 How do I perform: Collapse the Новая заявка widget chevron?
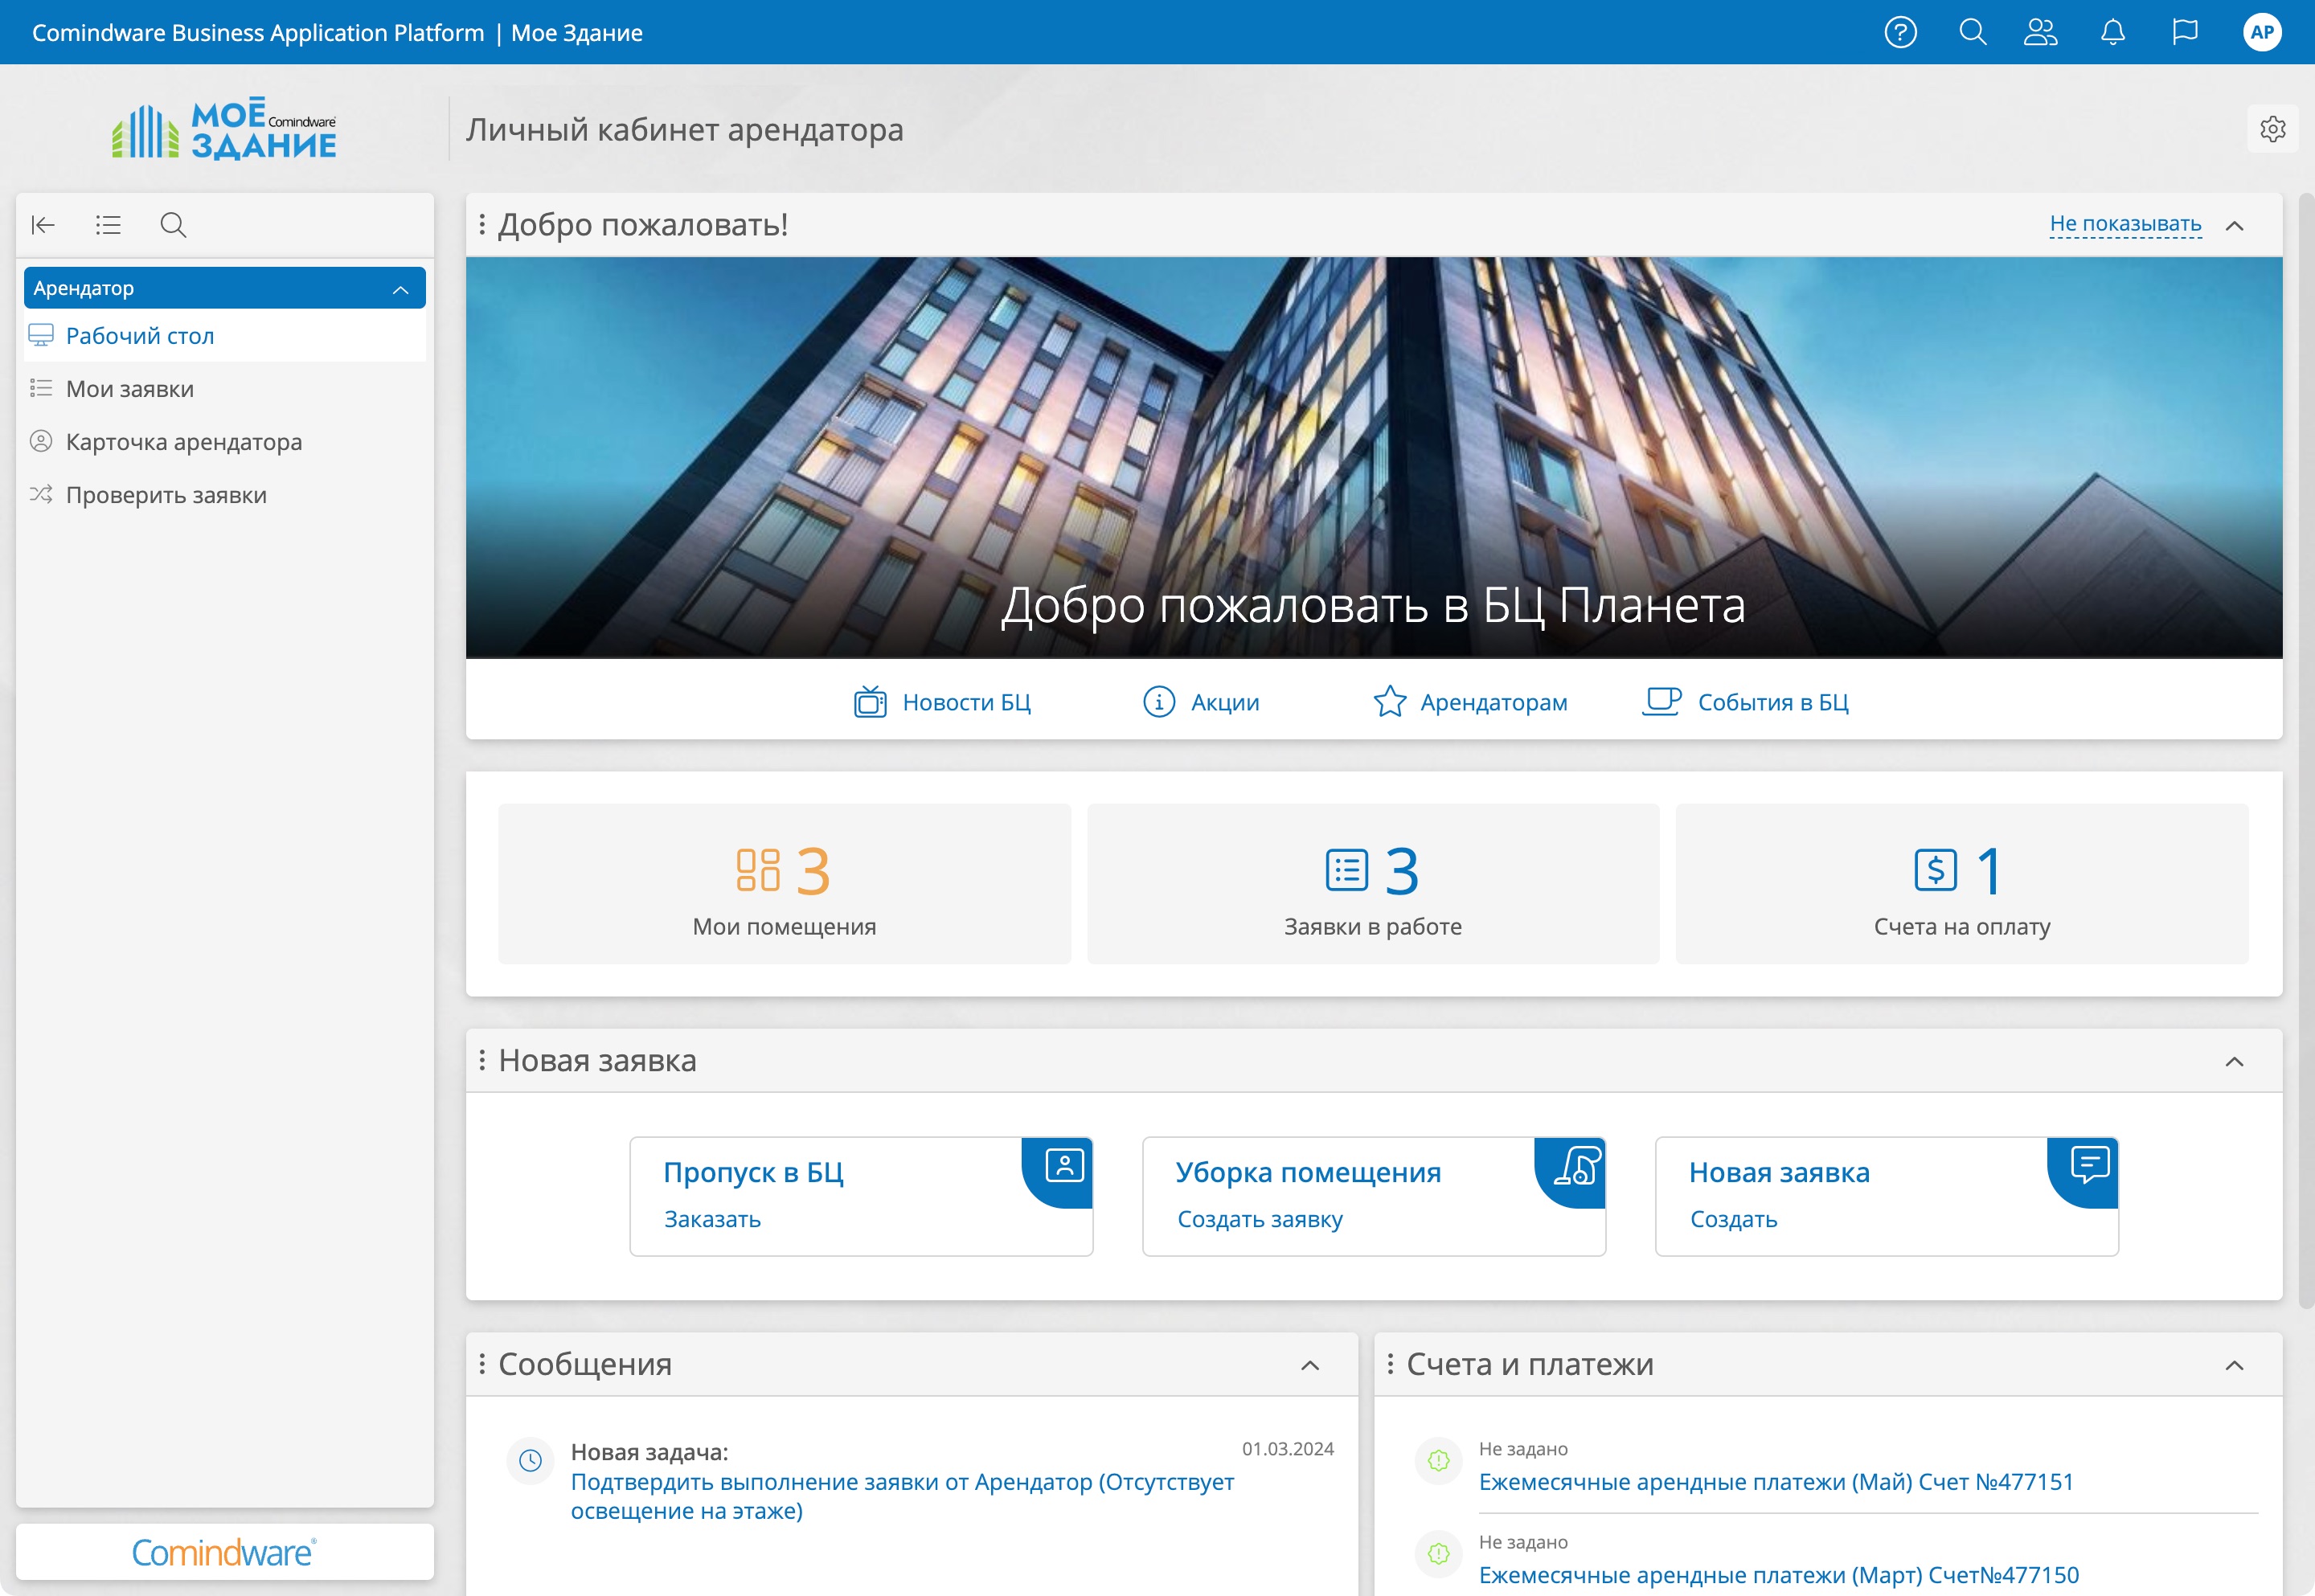pos(2234,1061)
